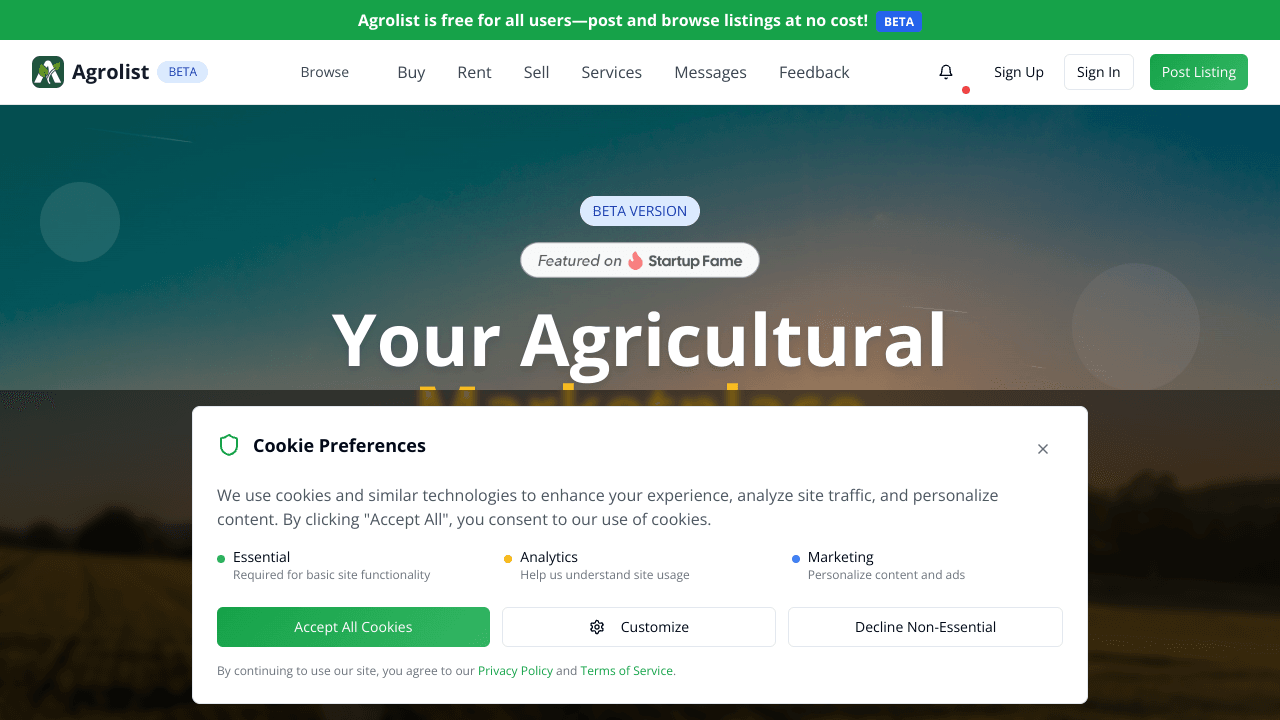Open the Rent section
Viewport: 1280px width, 720px height.
pyautogui.click(x=474, y=72)
